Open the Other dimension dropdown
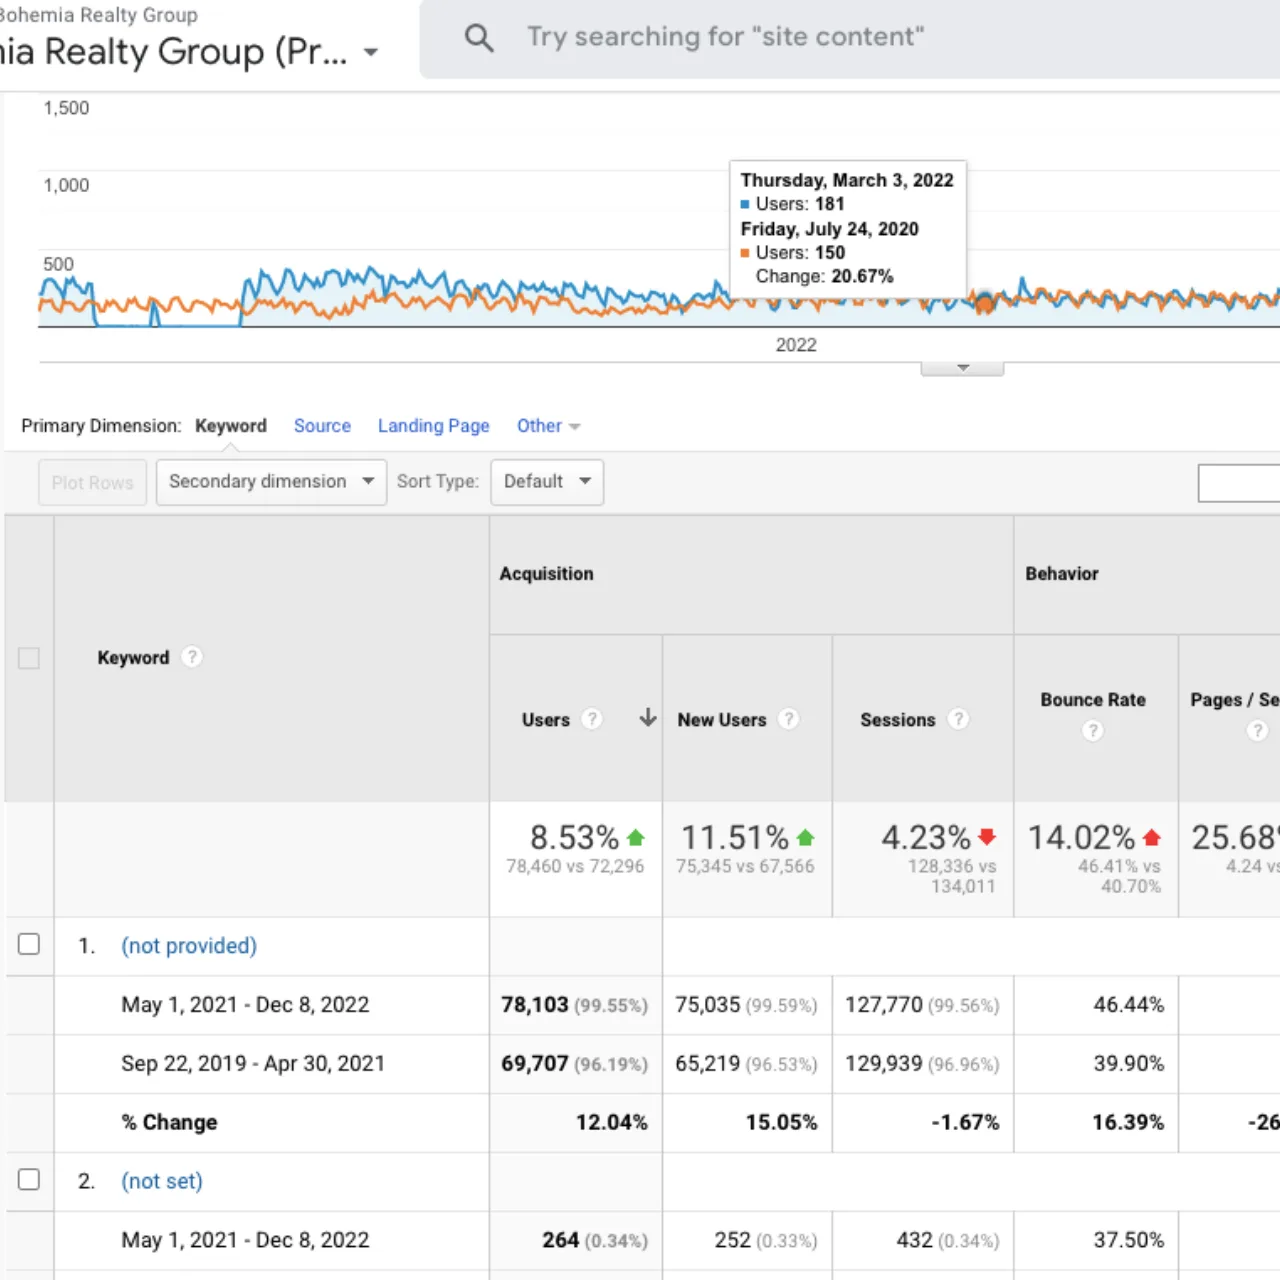The image size is (1280, 1280). tap(548, 426)
